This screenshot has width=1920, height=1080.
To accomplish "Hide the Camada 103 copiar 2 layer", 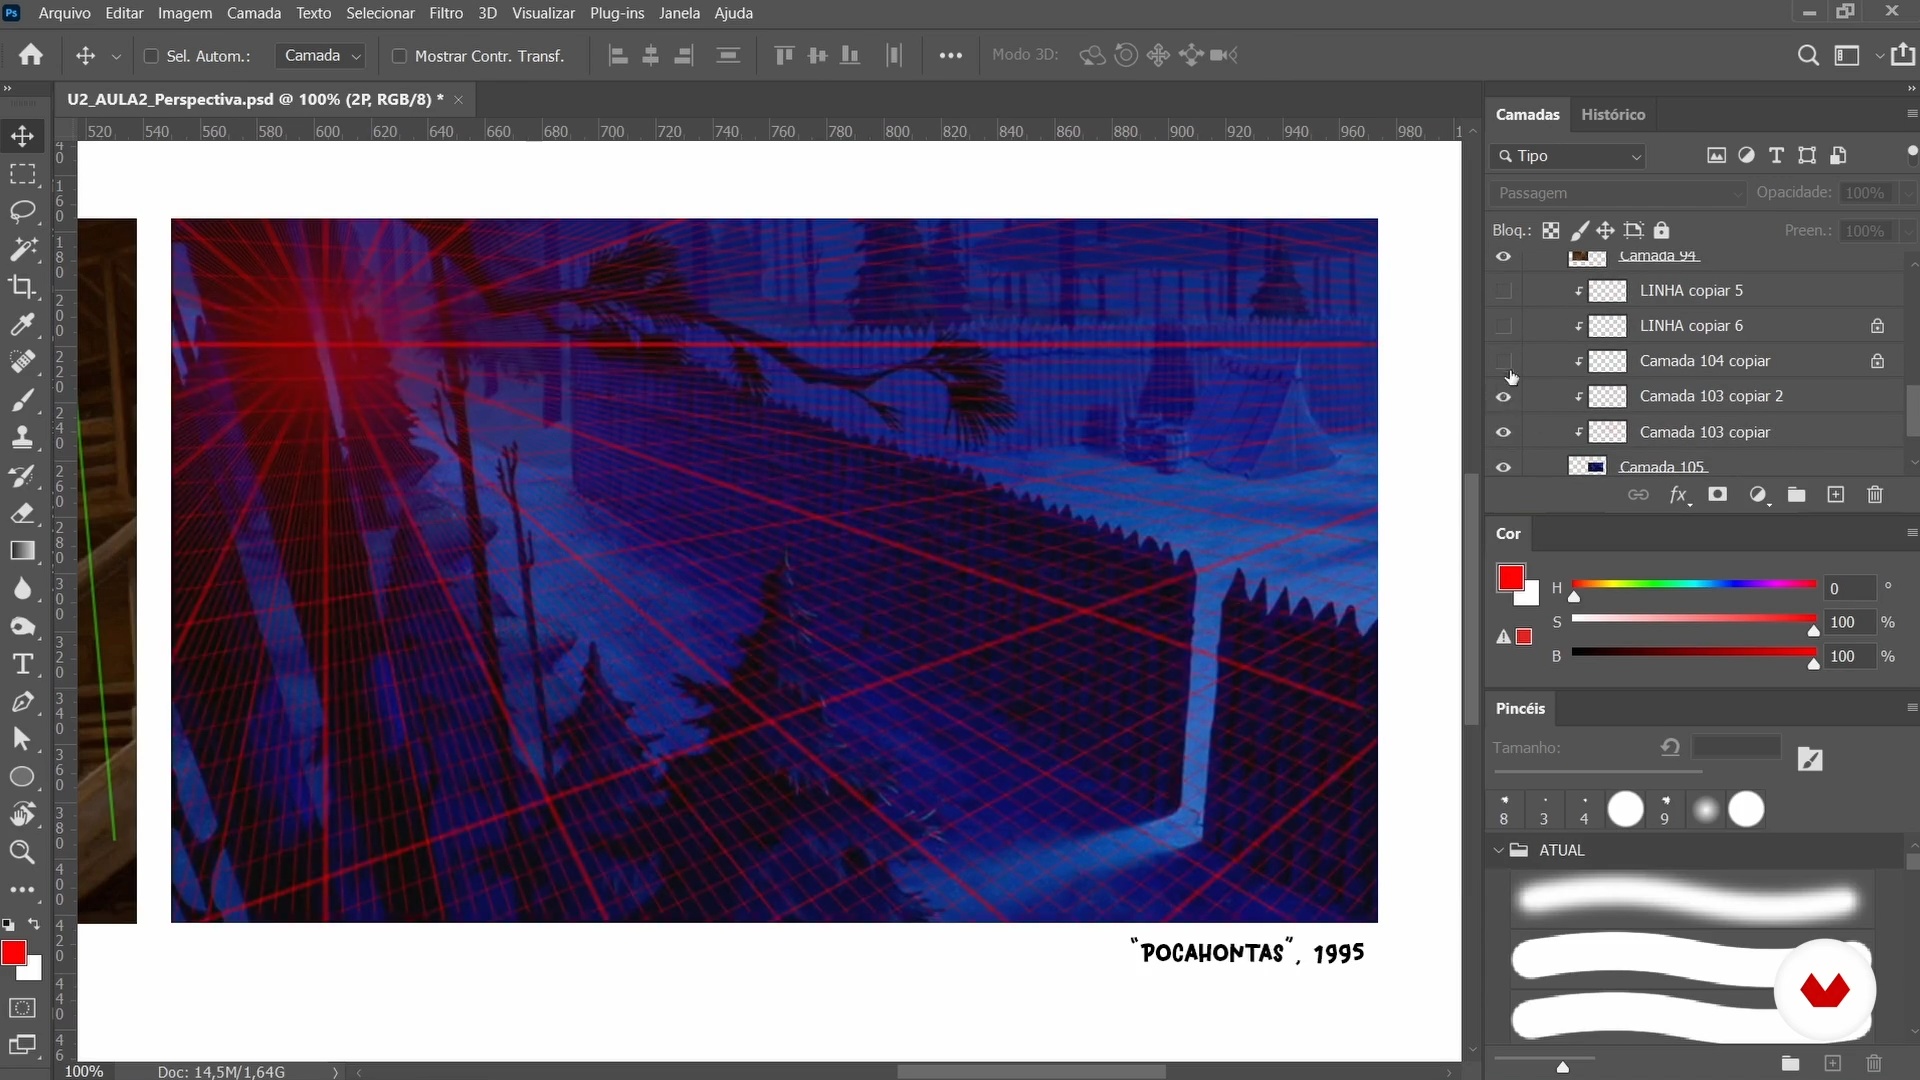I will [1503, 397].
